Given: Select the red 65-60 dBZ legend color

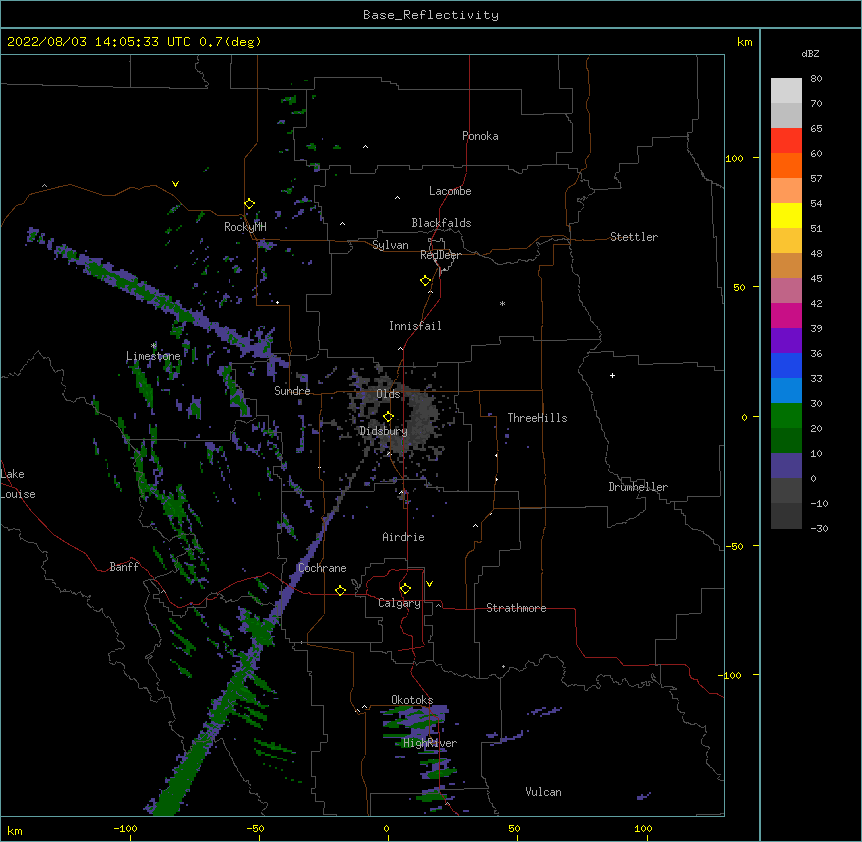Looking at the screenshot, I should point(786,140).
